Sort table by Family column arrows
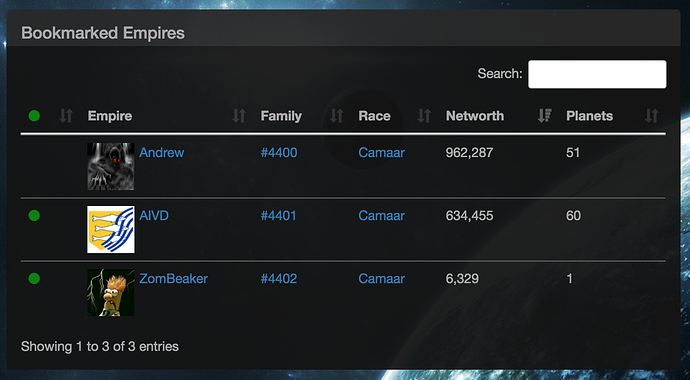The height and width of the screenshot is (380, 690). [x=337, y=116]
